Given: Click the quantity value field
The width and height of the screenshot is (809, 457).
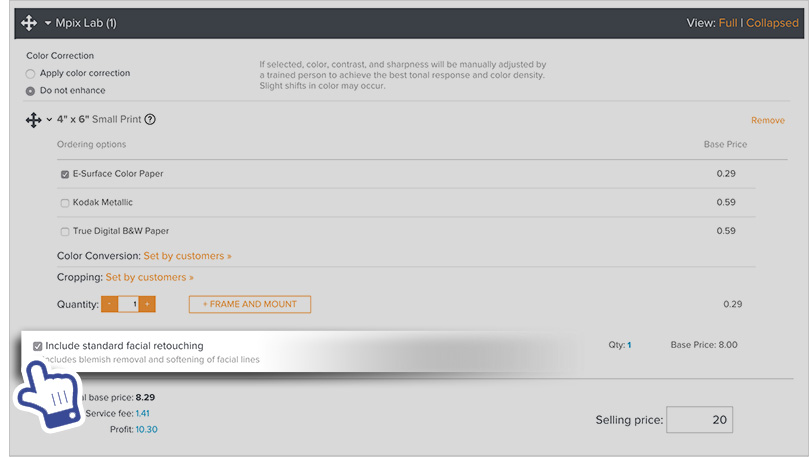Looking at the screenshot, I should [128, 304].
